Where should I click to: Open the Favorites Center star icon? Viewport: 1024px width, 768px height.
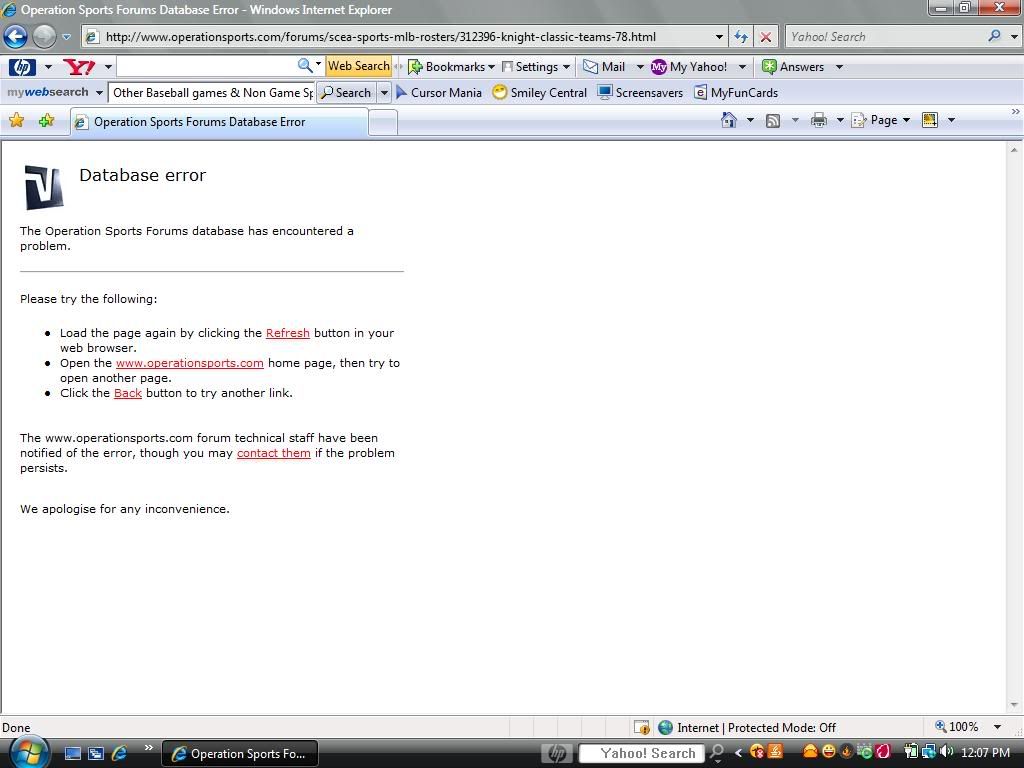click(x=16, y=121)
